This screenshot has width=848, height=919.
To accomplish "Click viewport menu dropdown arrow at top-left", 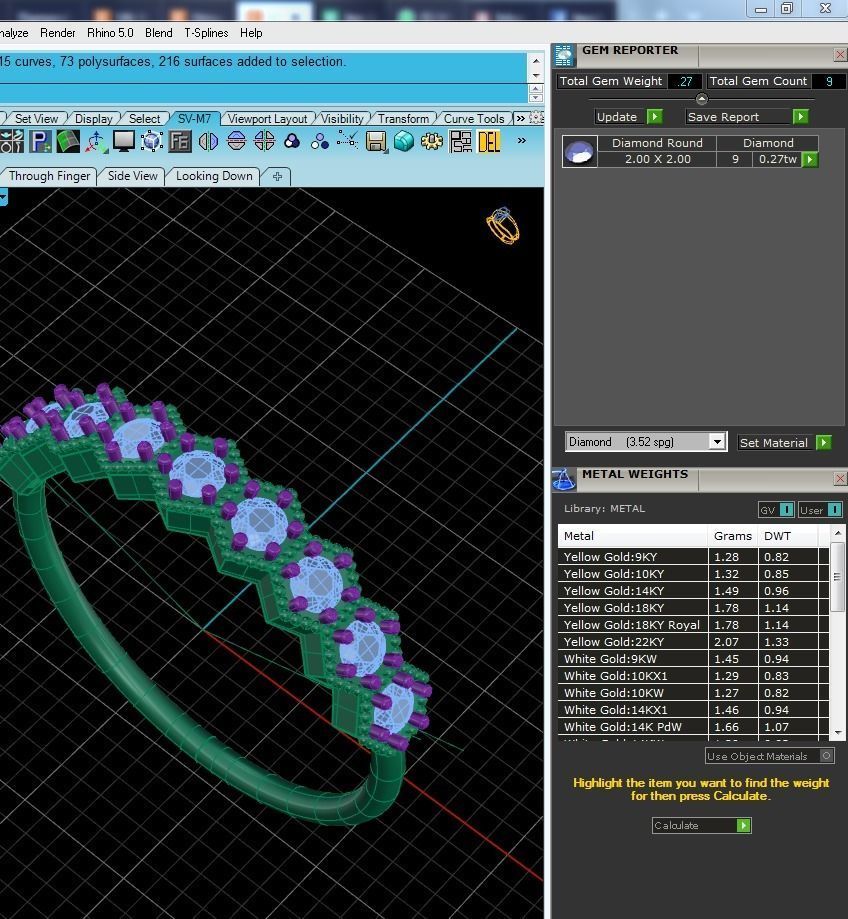I will [x=3, y=198].
